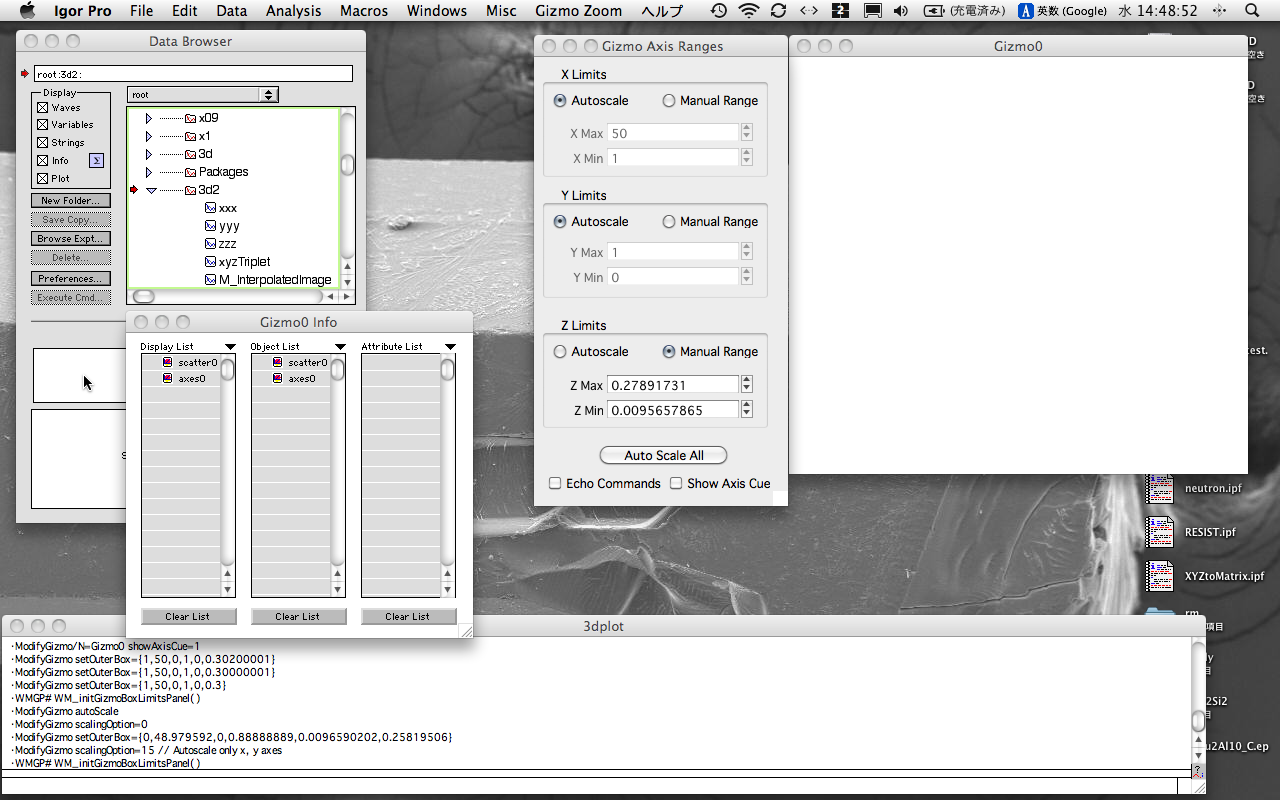
Task: Select the xyzTriplet wave icon
Action: pyautogui.click(x=210, y=262)
